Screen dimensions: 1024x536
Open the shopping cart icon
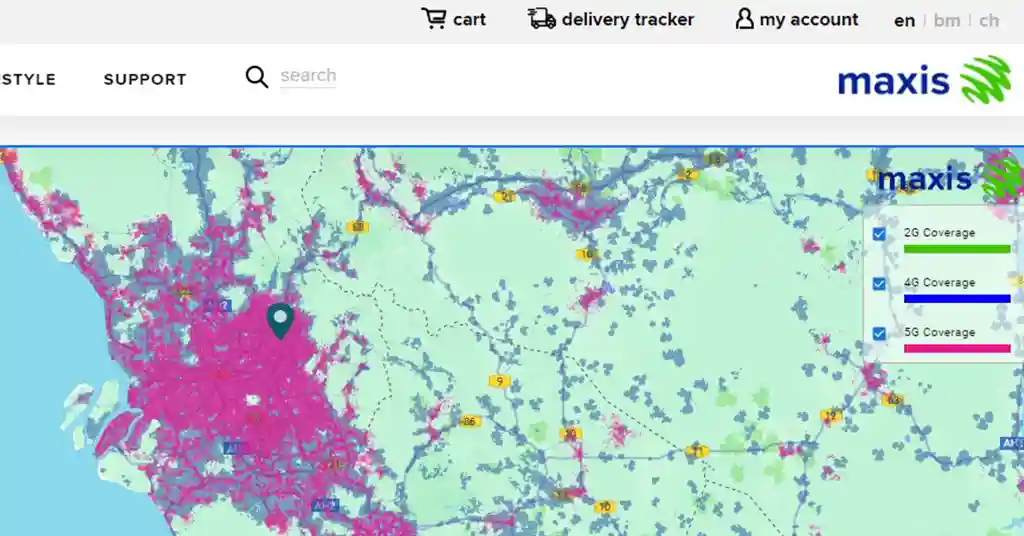click(434, 18)
